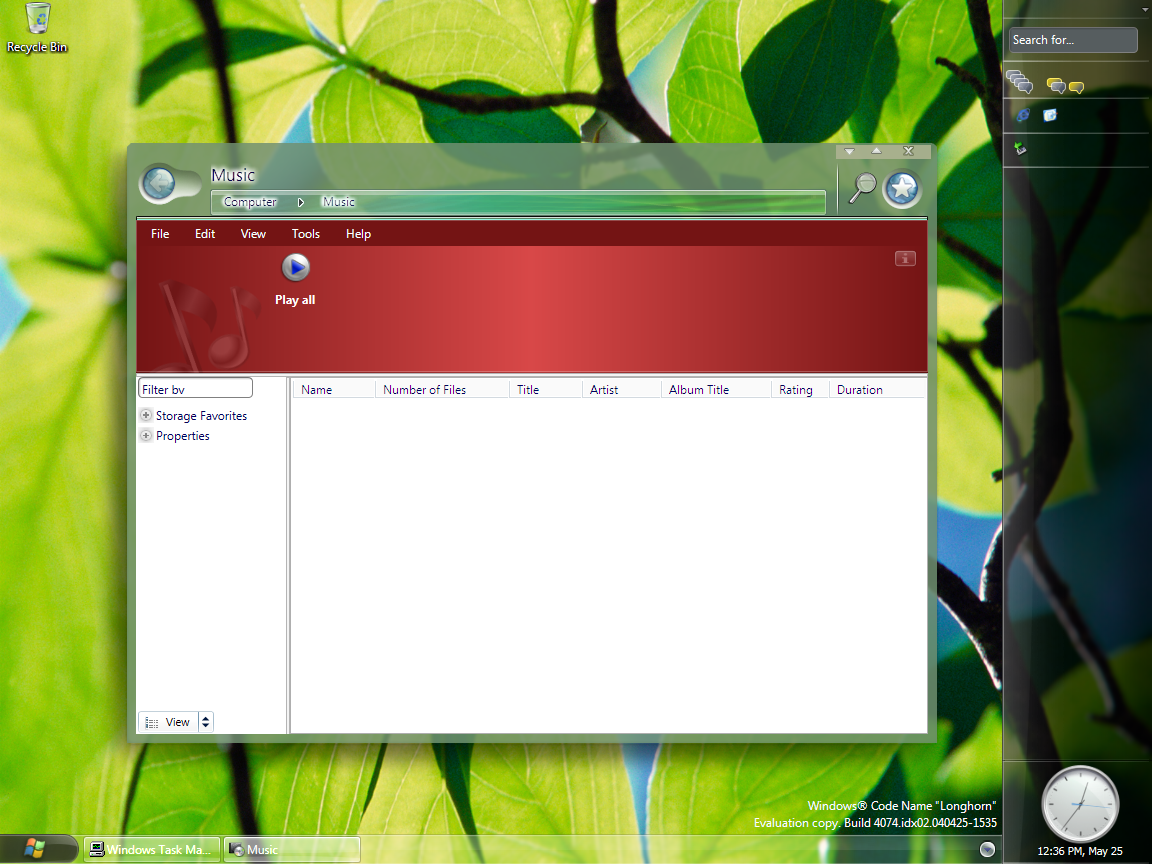This screenshot has height=864, width=1152.
Task: Open the Edit menu
Action: [205, 234]
